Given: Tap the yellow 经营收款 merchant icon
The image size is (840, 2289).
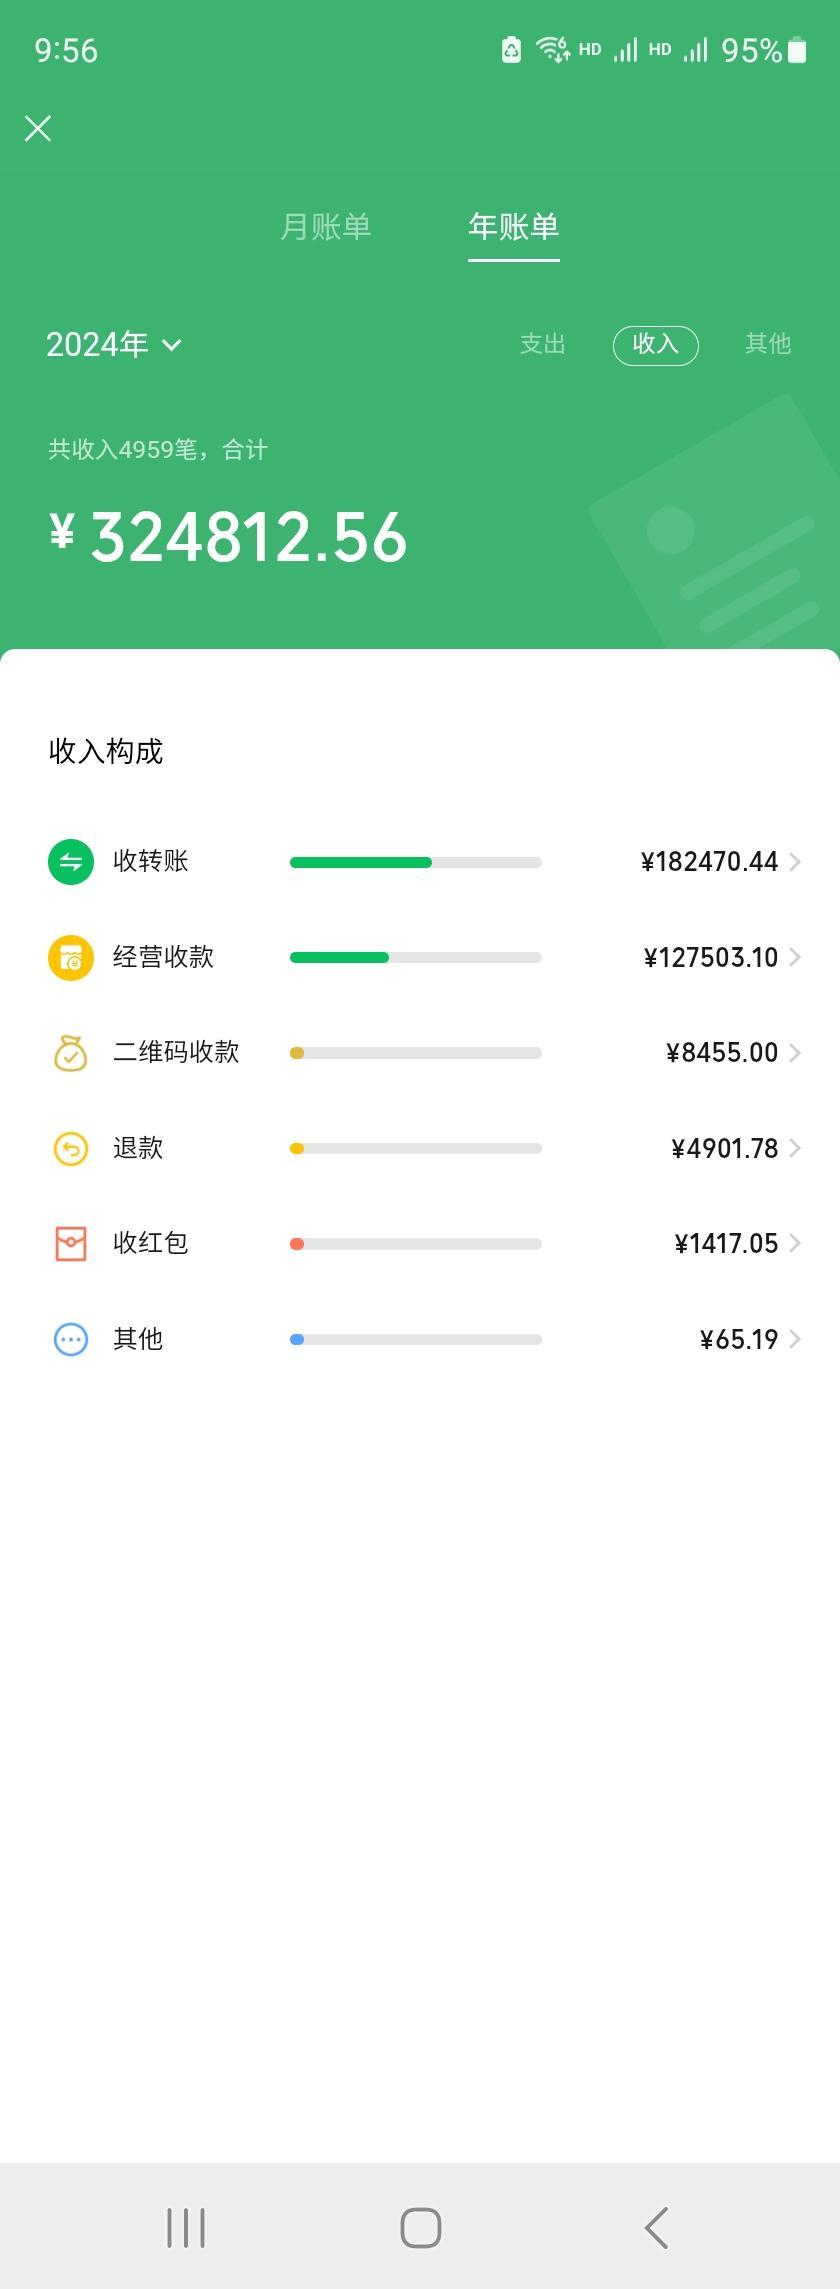Looking at the screenshot, I should tap(71, 957).
